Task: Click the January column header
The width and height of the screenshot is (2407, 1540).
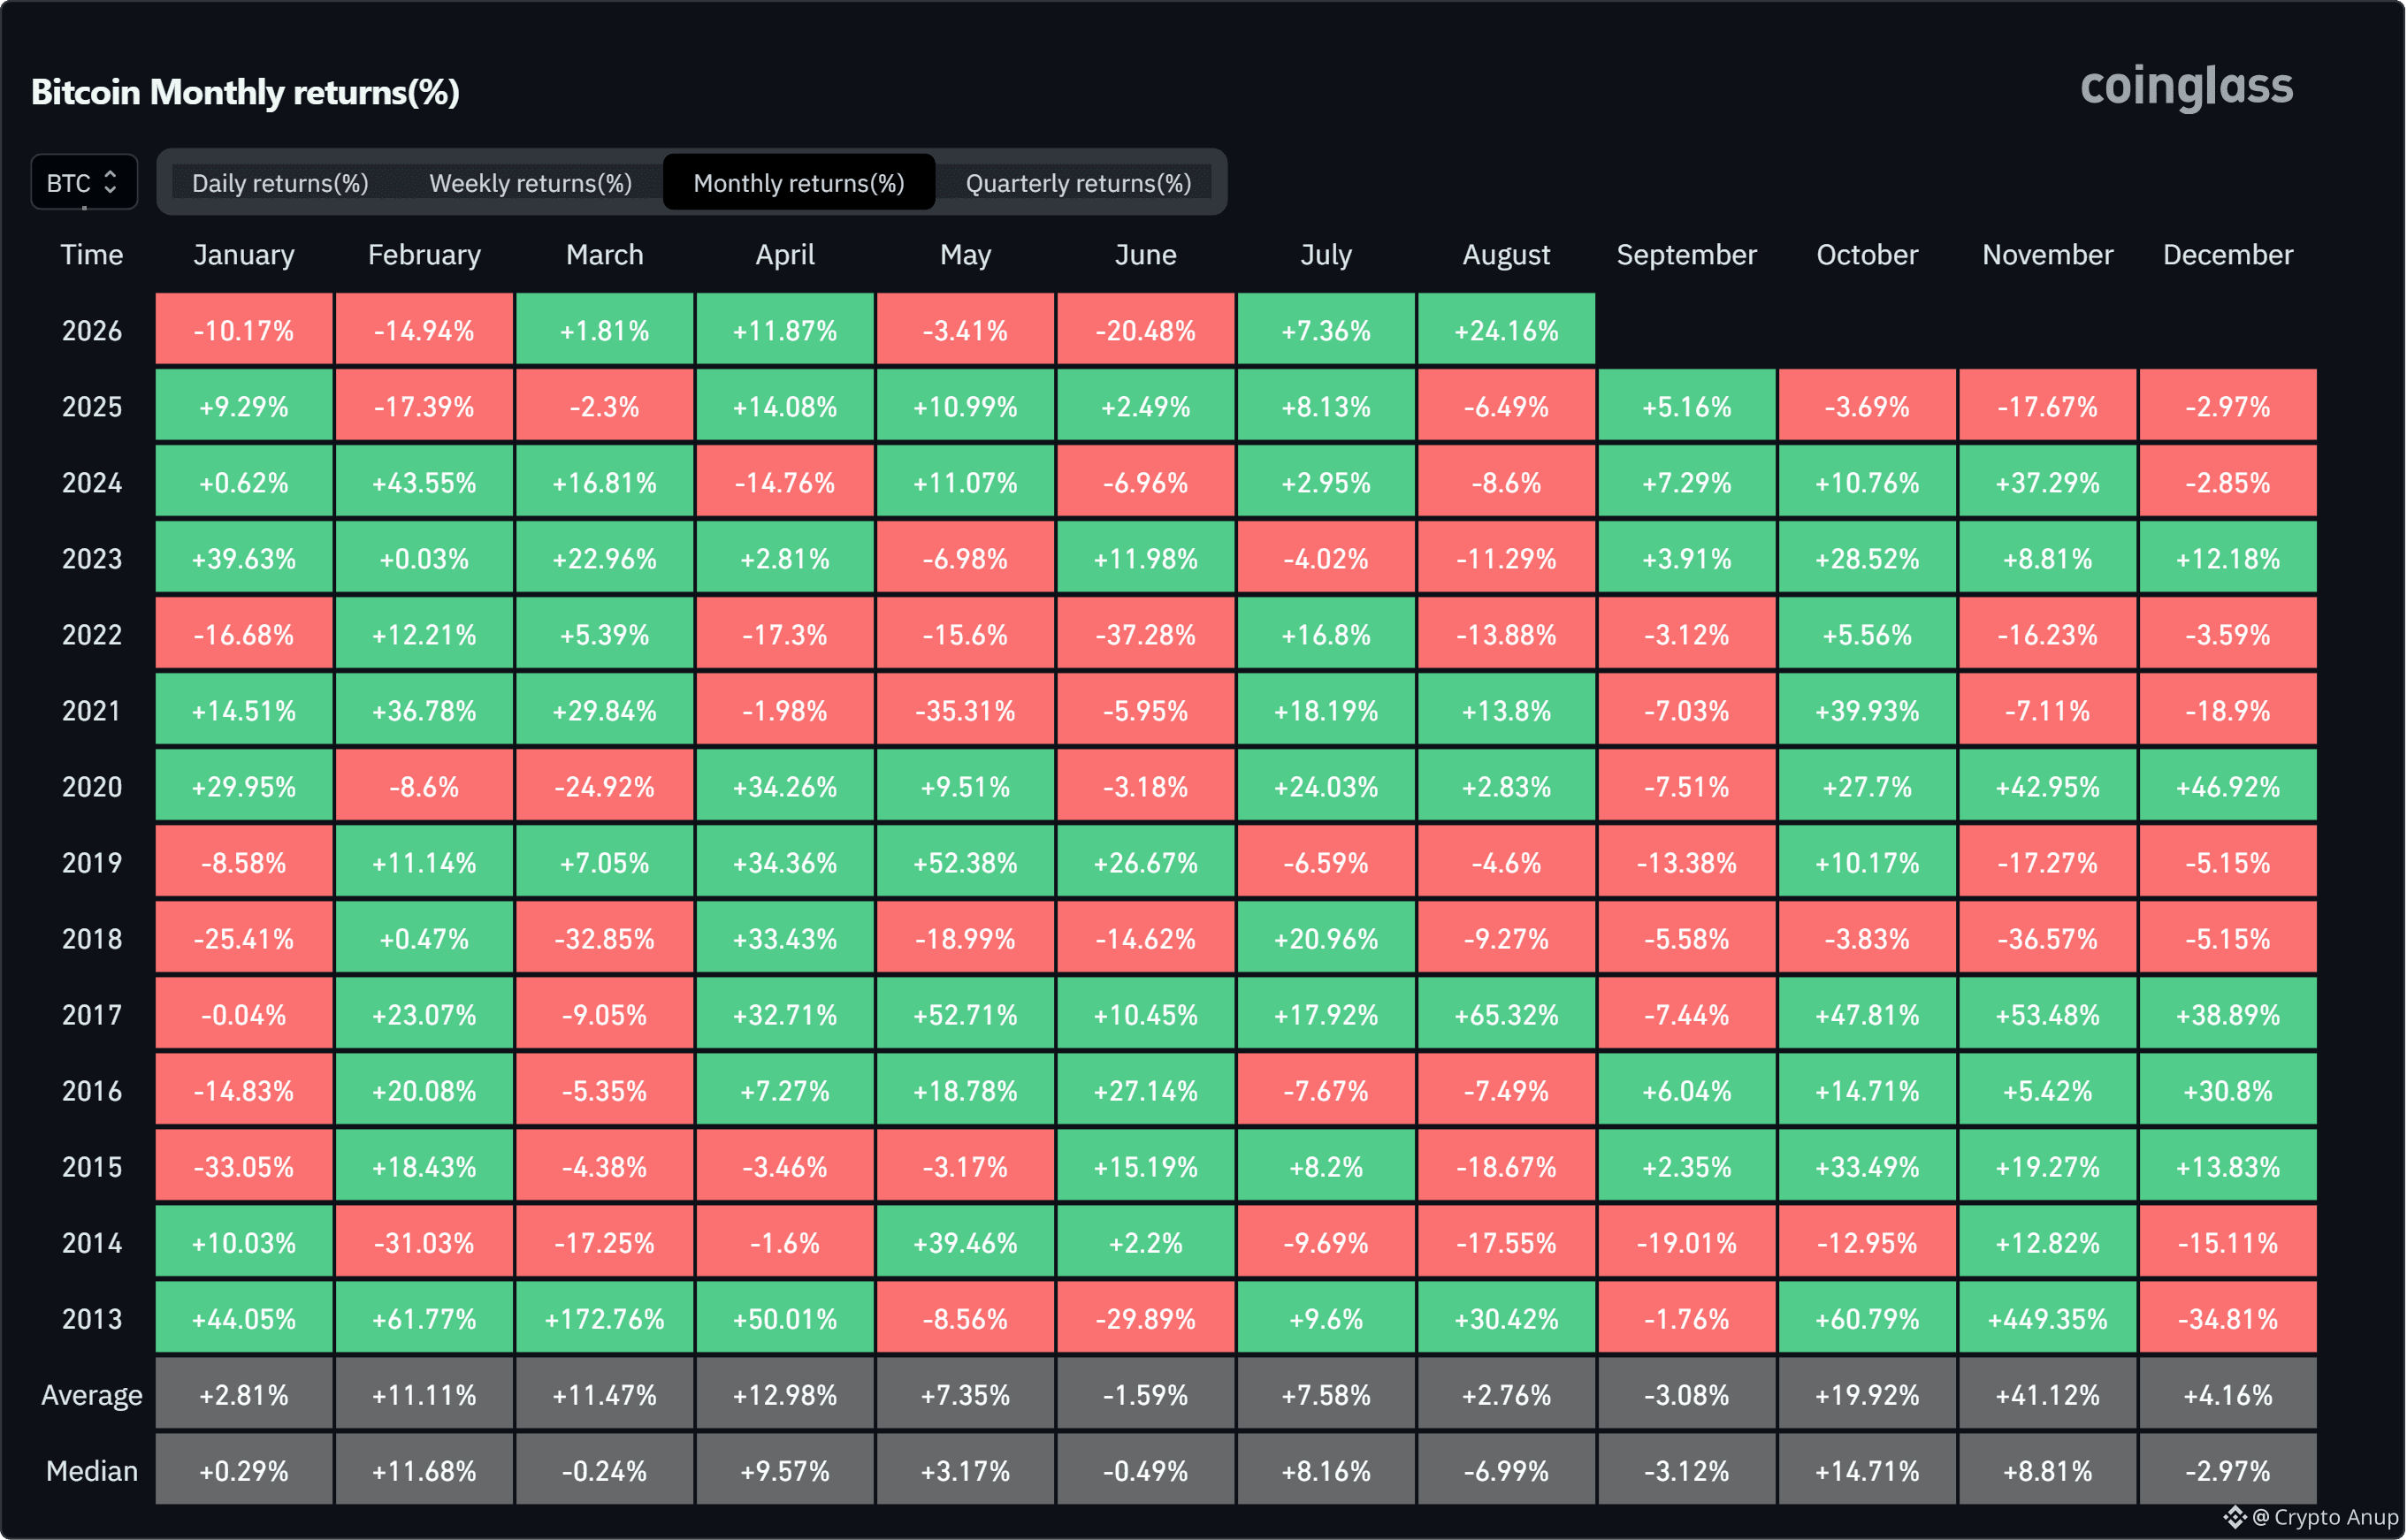Action: [x=244, y=255]
